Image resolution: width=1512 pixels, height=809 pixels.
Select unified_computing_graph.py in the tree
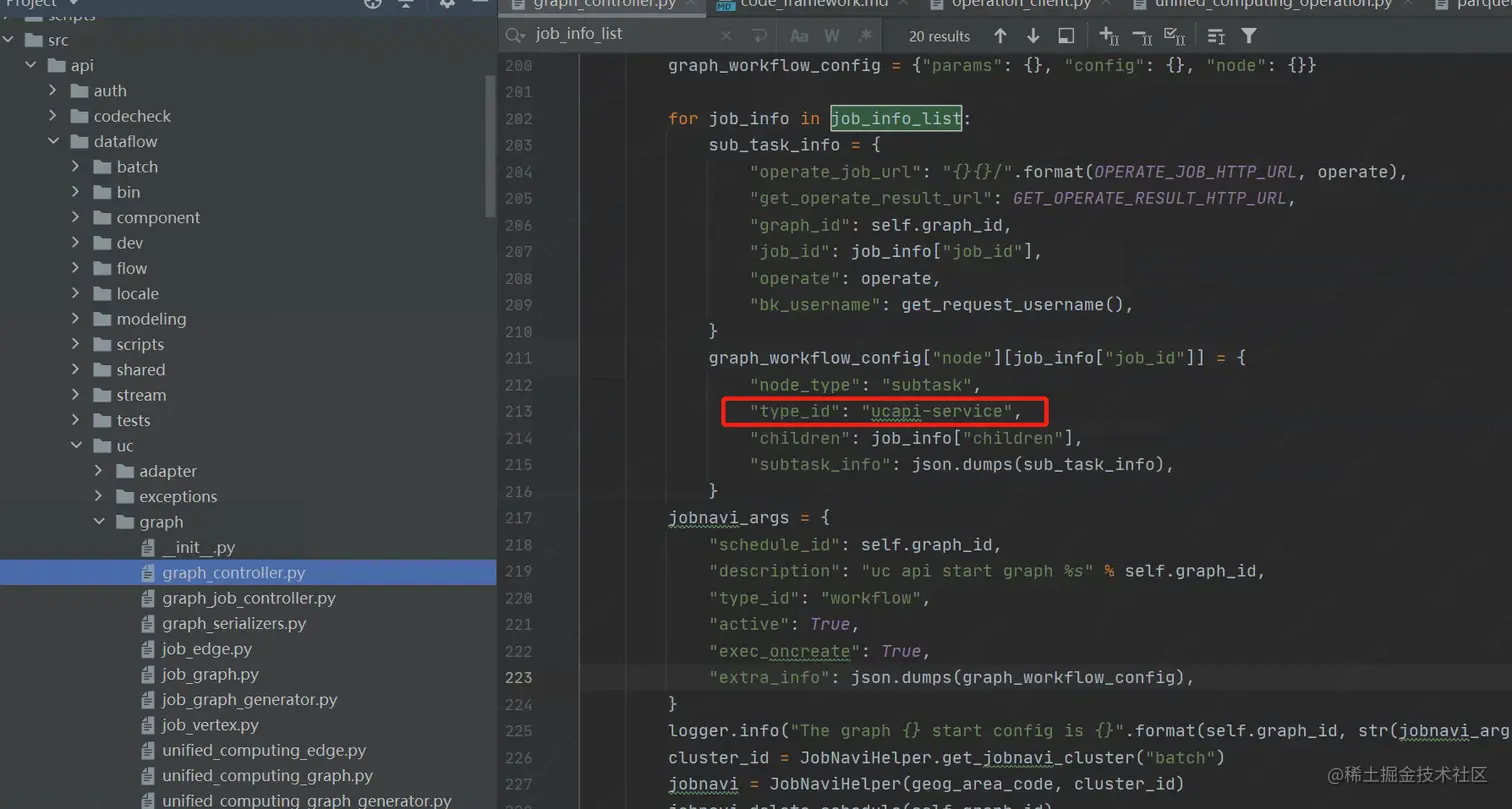(x=267, y=776)
